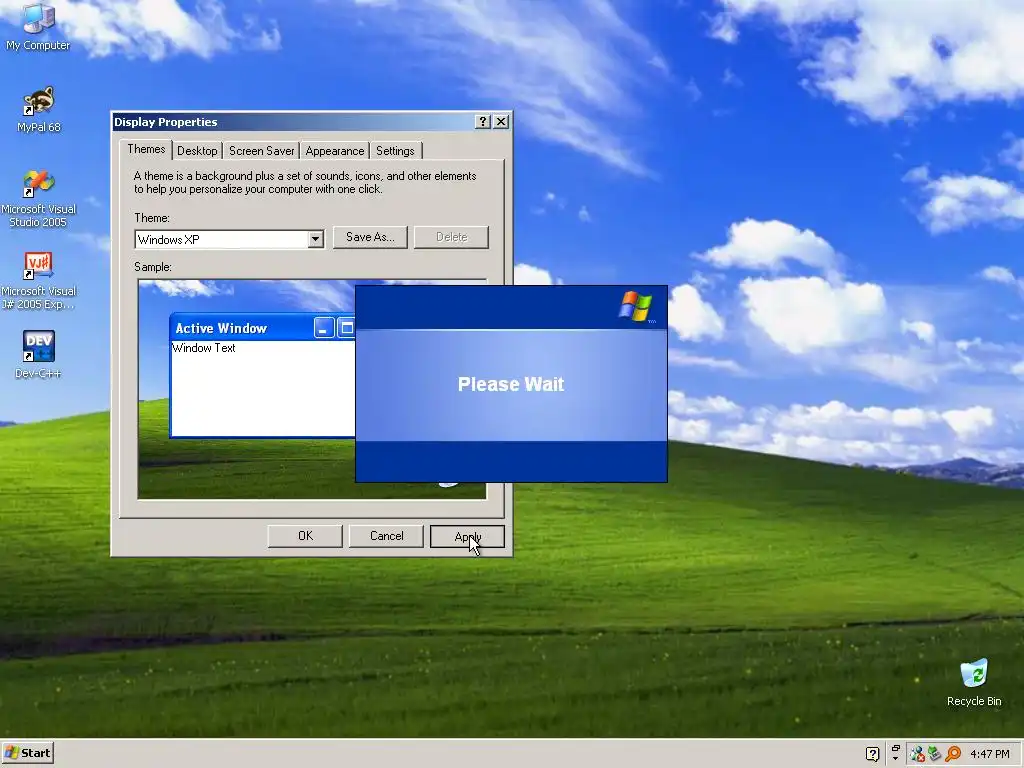The image size is (1024, 768).
Task: Open the Start menu
Action: [27, 753]
